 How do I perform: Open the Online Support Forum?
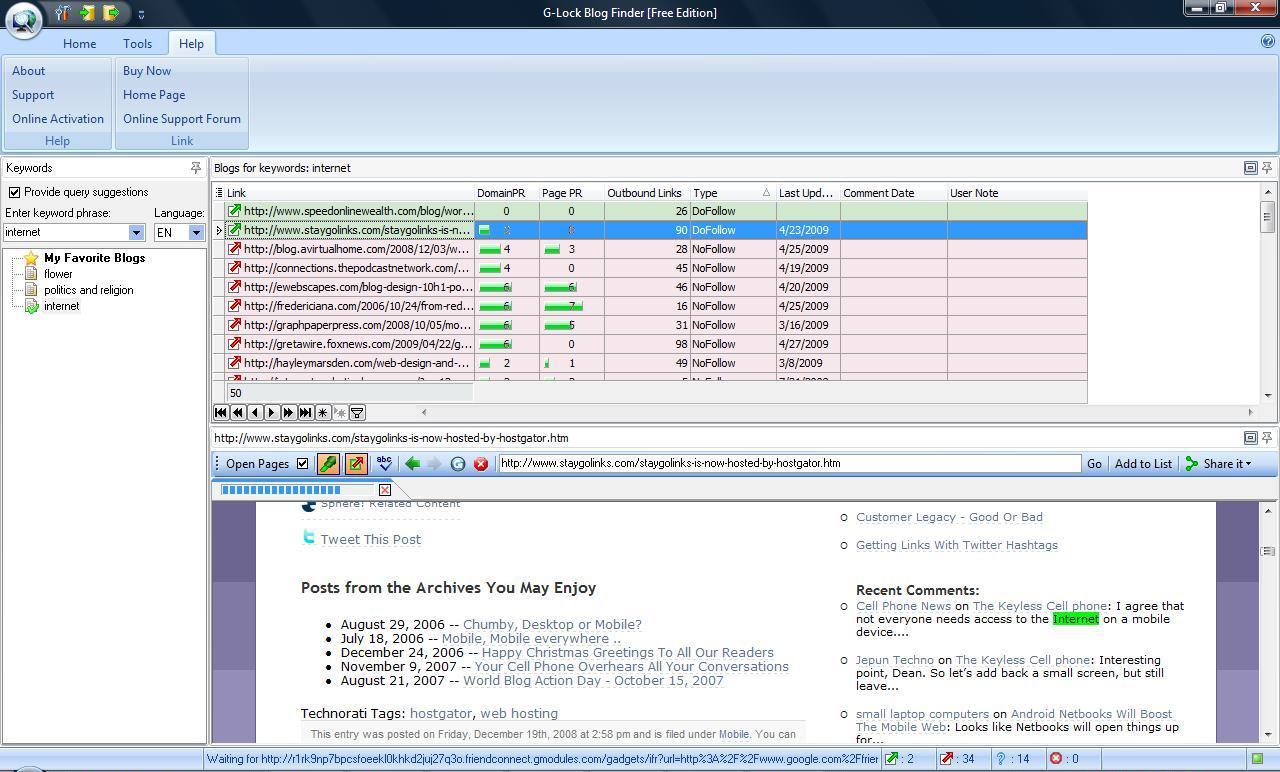(x=182, y=119)
